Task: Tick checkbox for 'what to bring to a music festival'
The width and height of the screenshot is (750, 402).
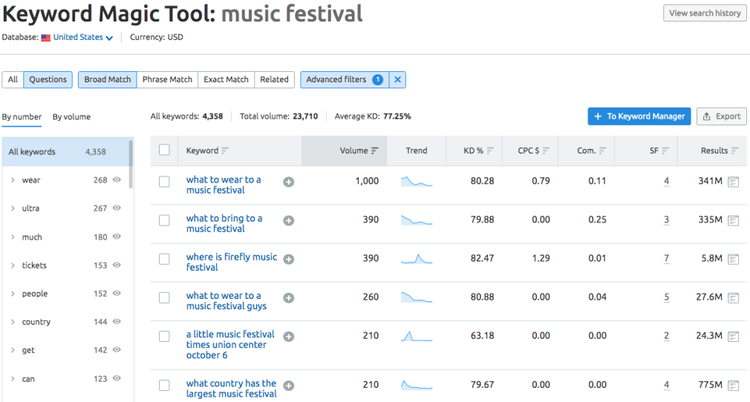Action: point(164,220)
